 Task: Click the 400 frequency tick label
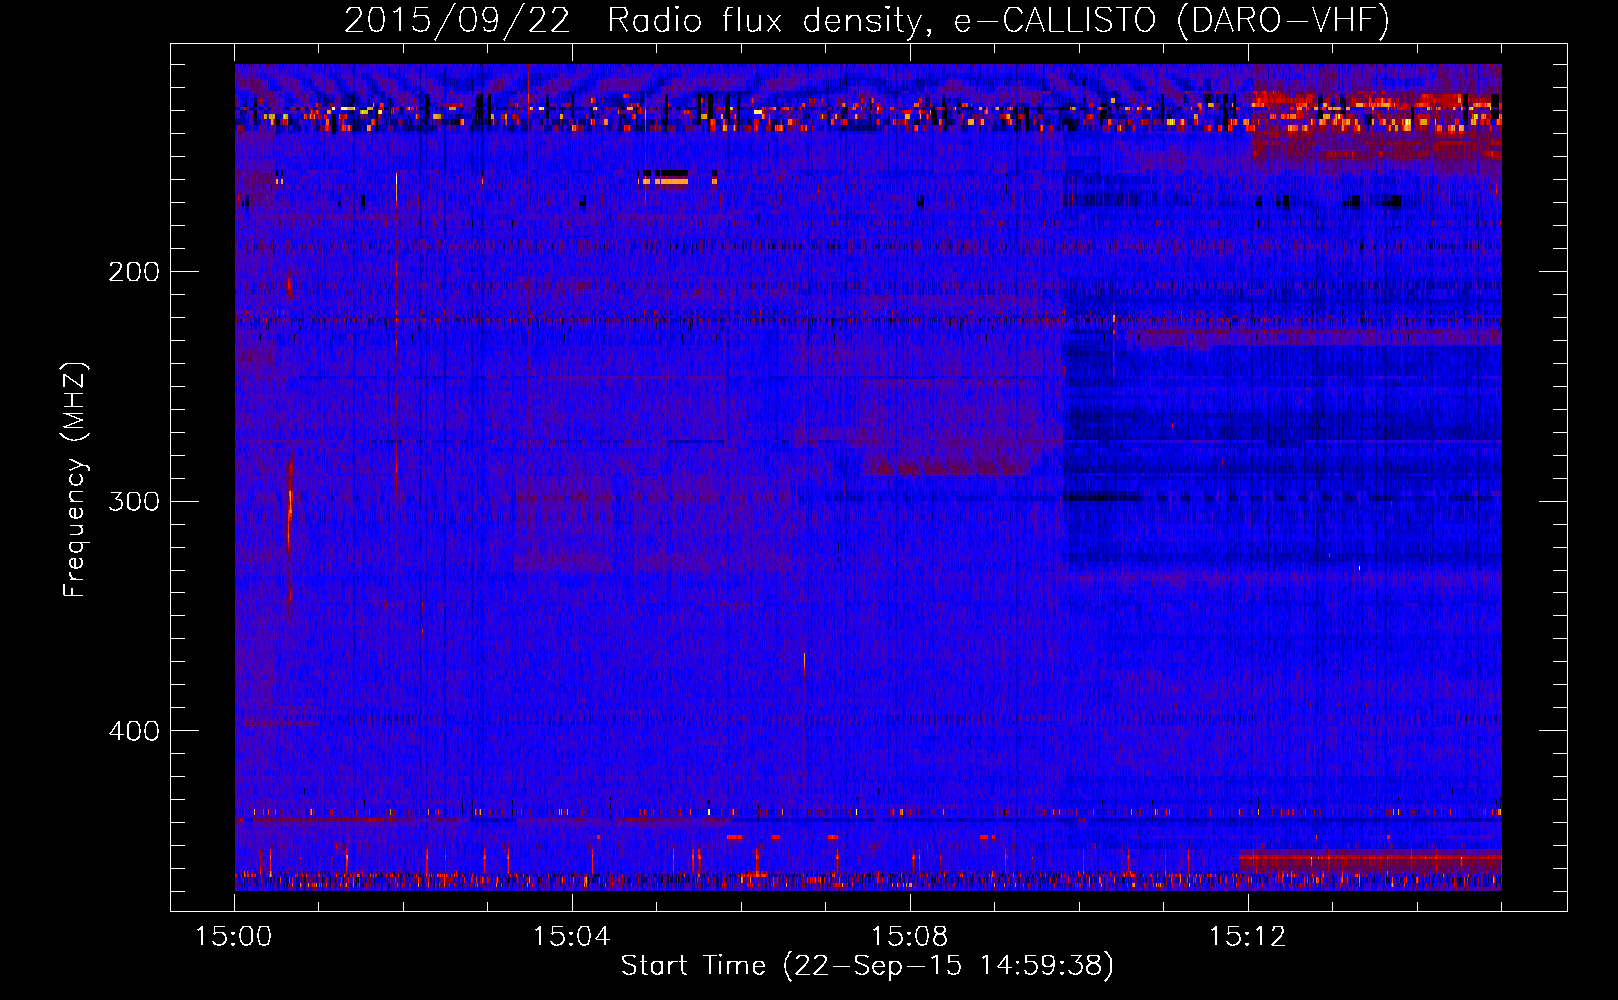134,731
